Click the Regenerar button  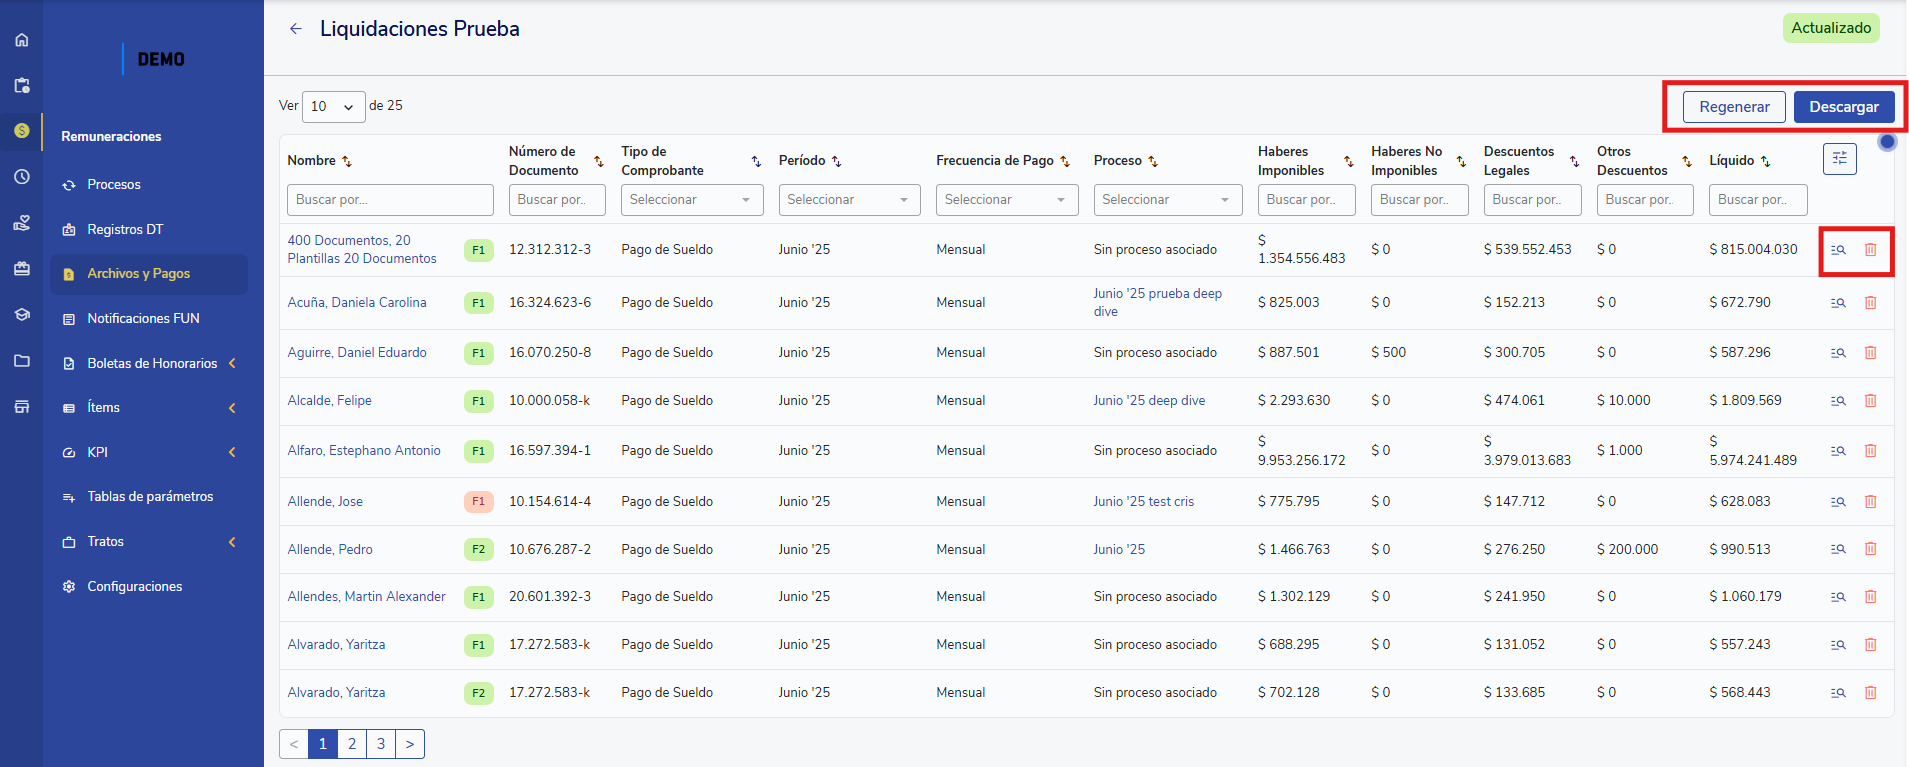1733,107
